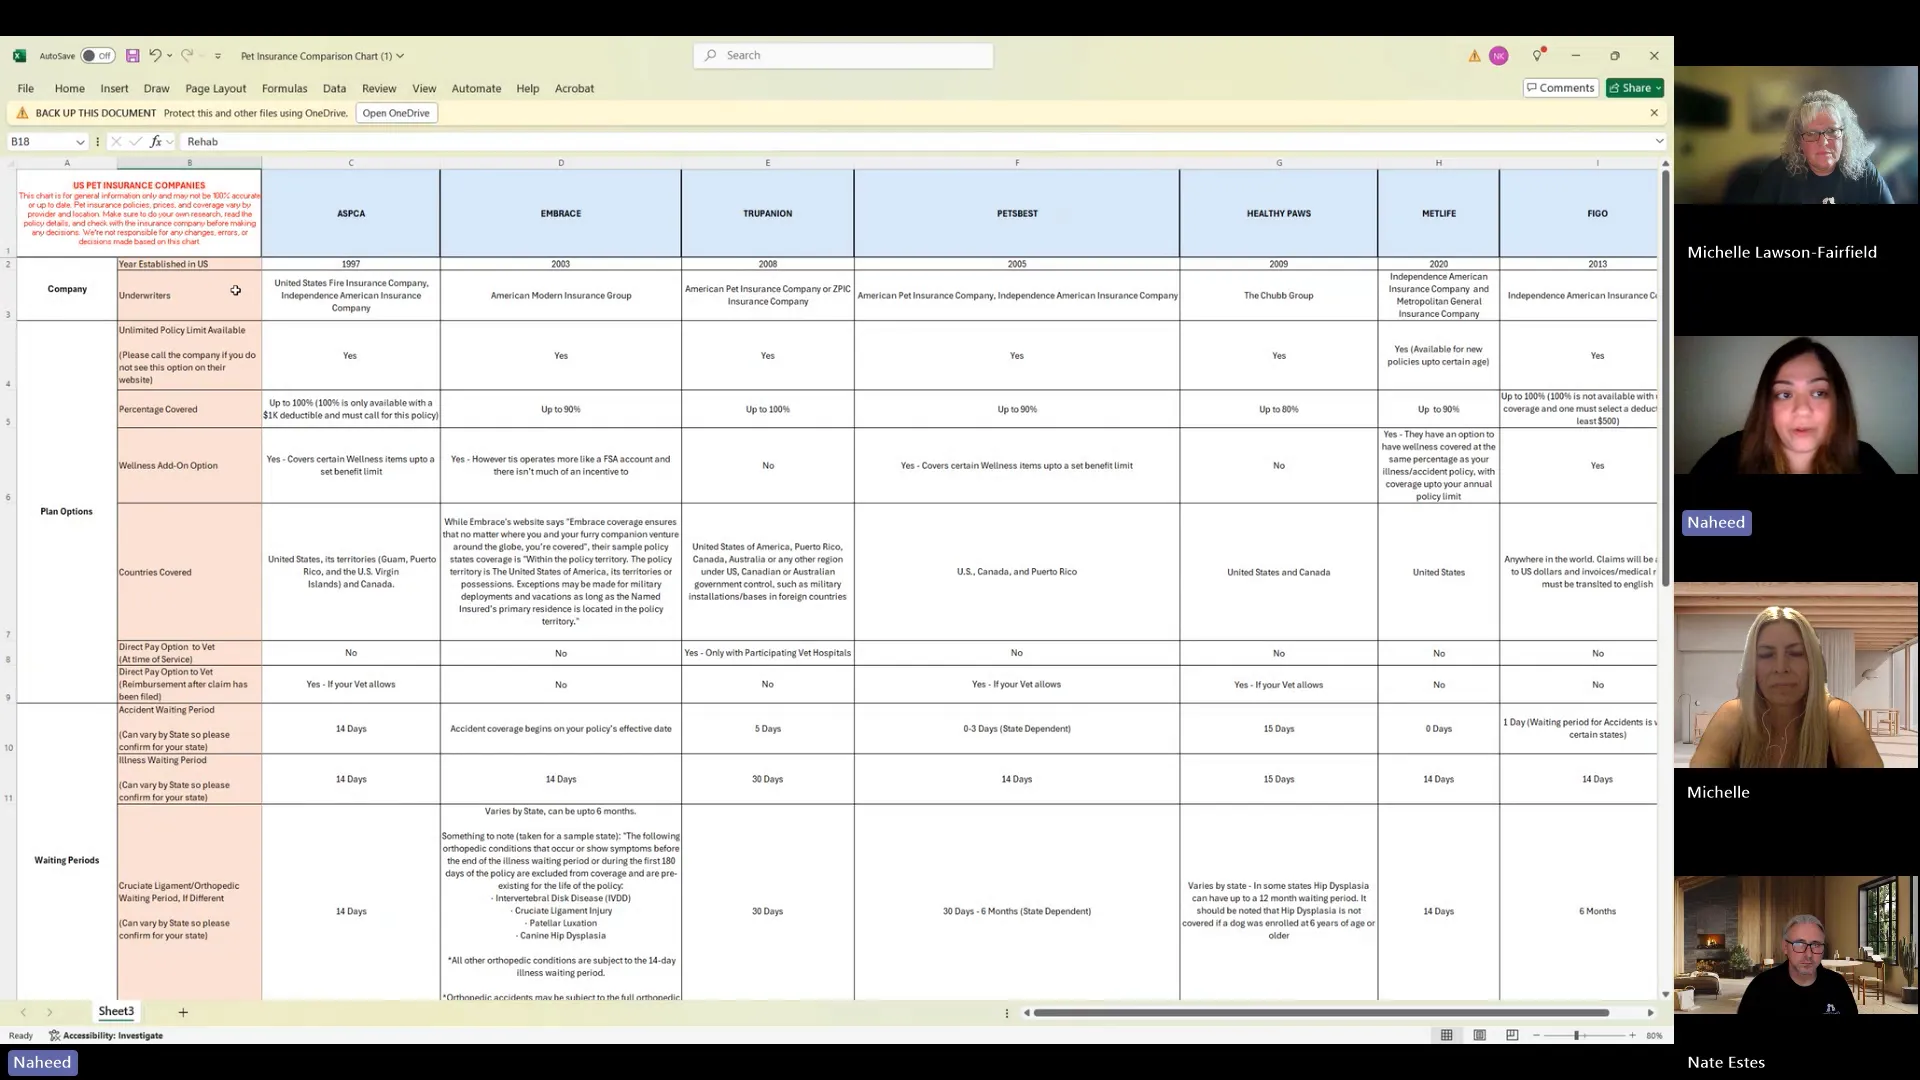
Task: Open the Formulas ribbon tab
Action: (x=284, y=88)
